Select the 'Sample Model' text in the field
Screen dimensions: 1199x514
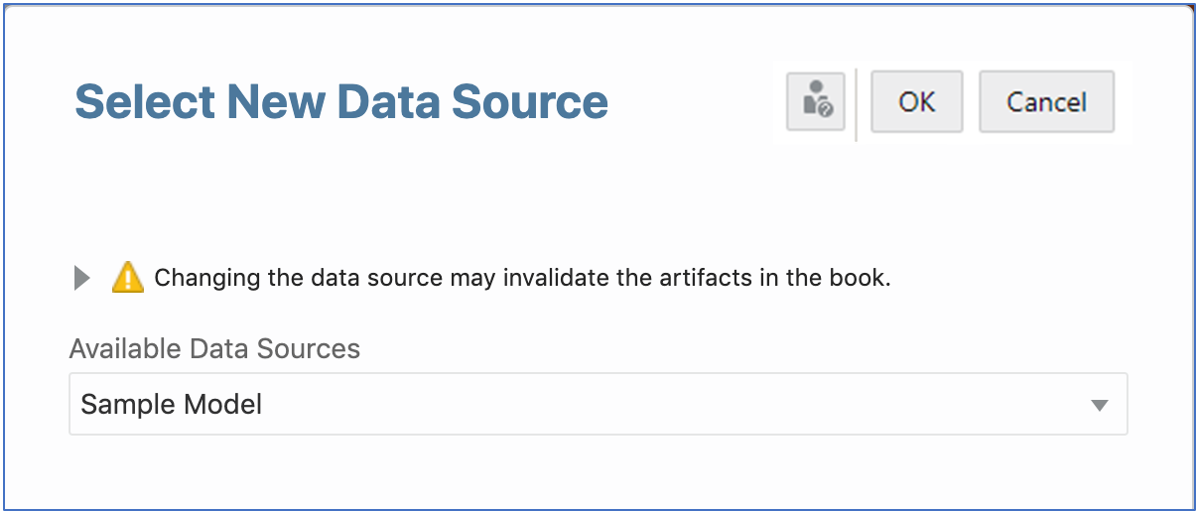pyautogui.click(x=171, y=405)
